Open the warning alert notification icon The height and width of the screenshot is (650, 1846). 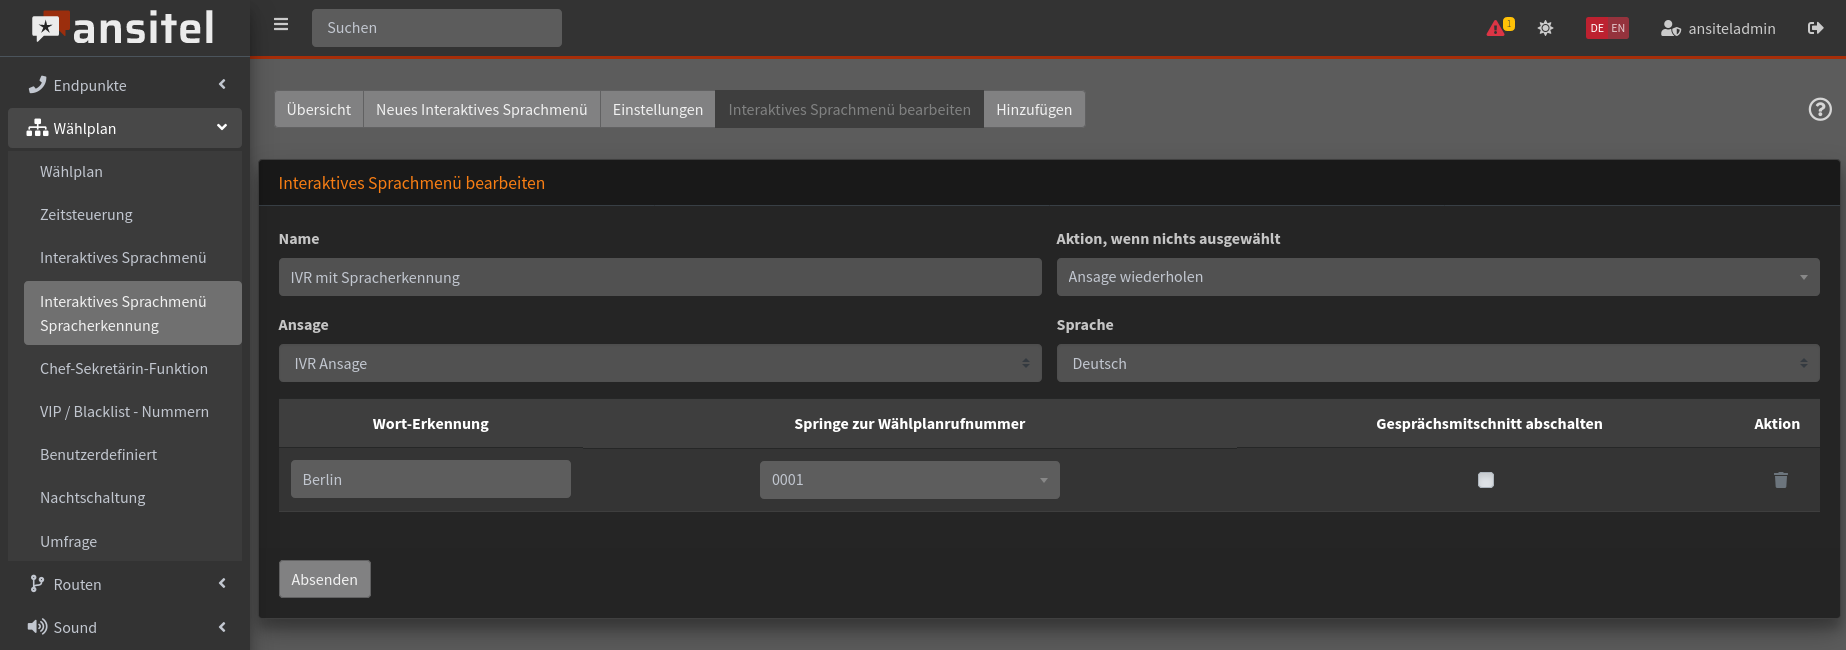coord(1497,28)
